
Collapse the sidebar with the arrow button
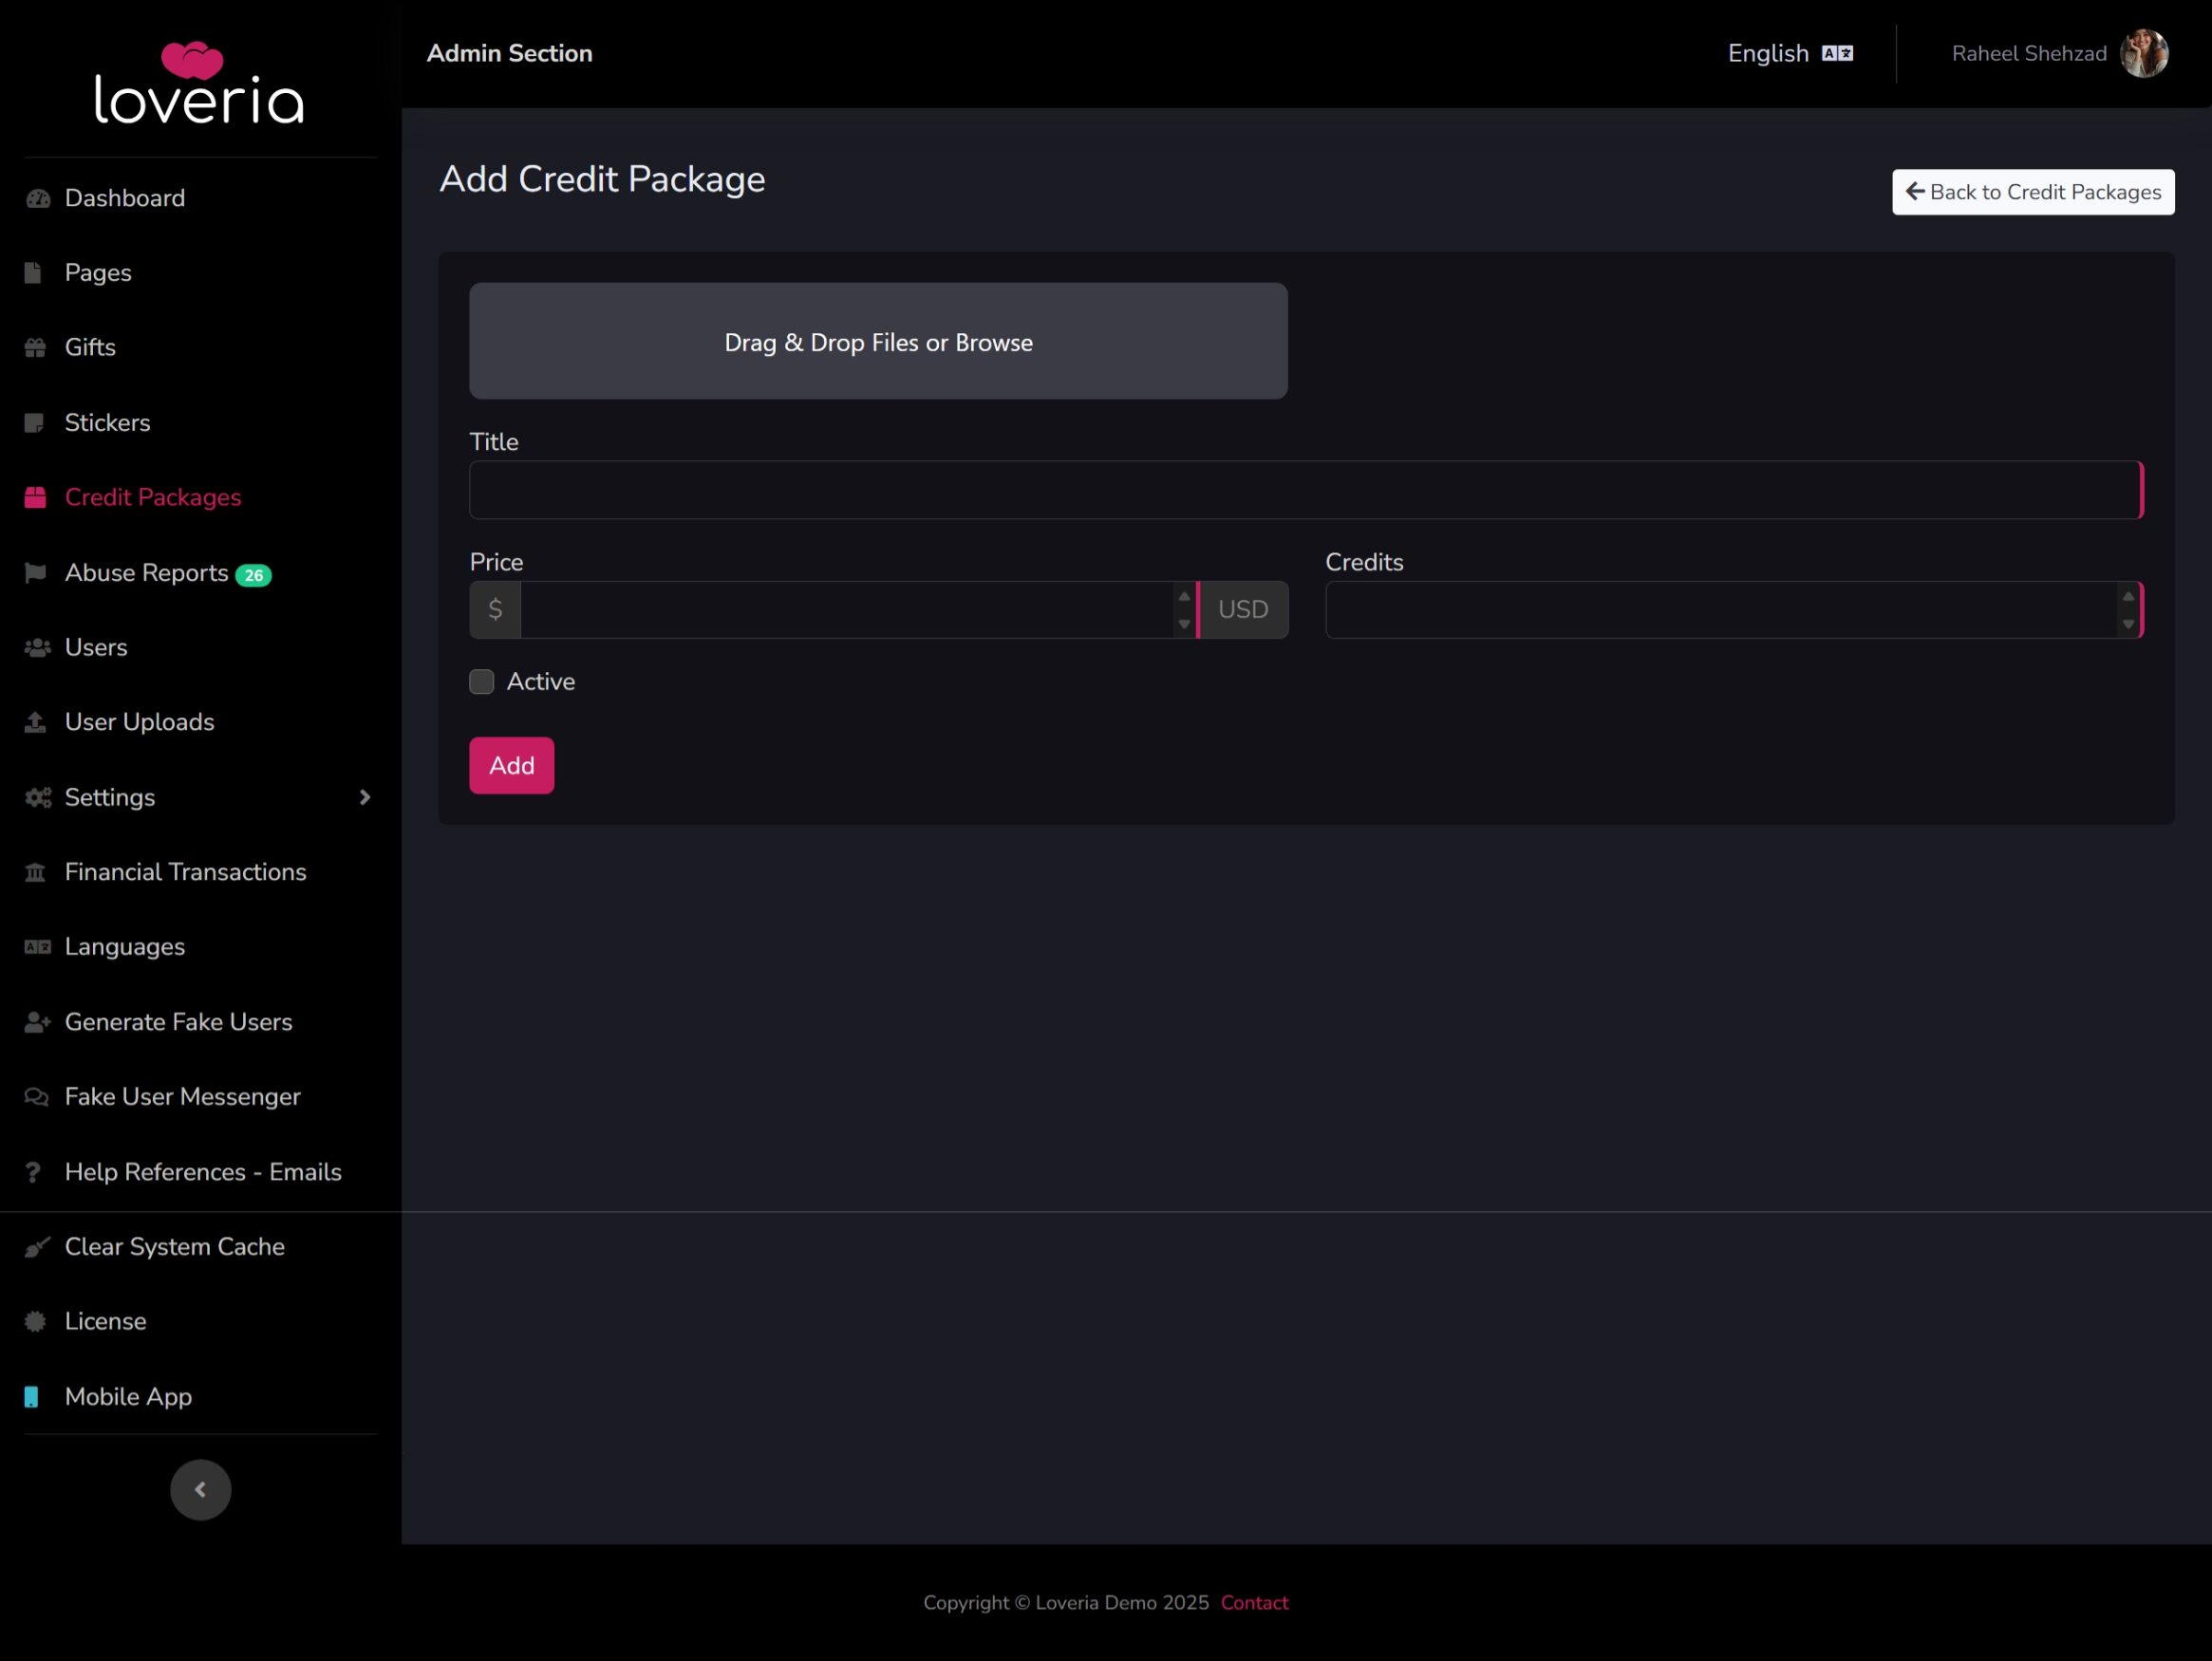(x=200, y=1490)
